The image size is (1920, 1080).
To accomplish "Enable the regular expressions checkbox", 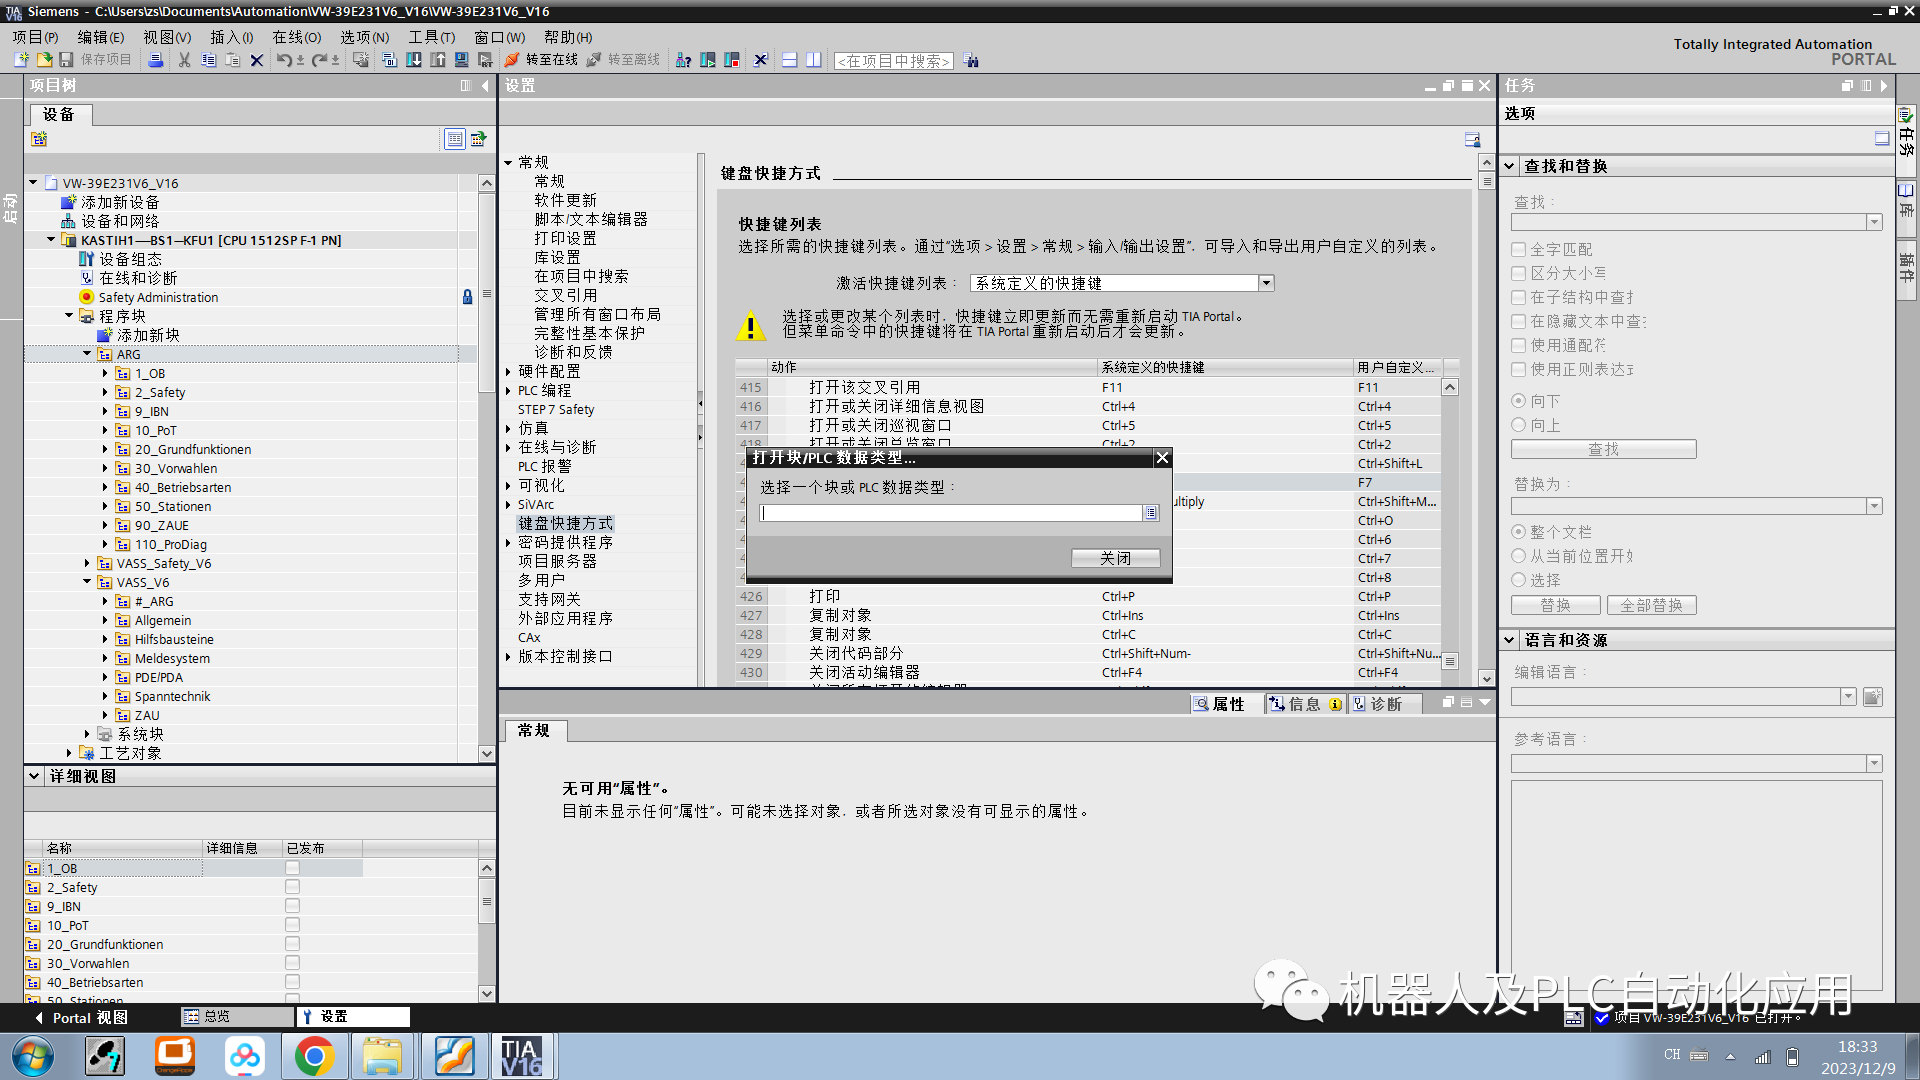I will (x=1518, y=370).
